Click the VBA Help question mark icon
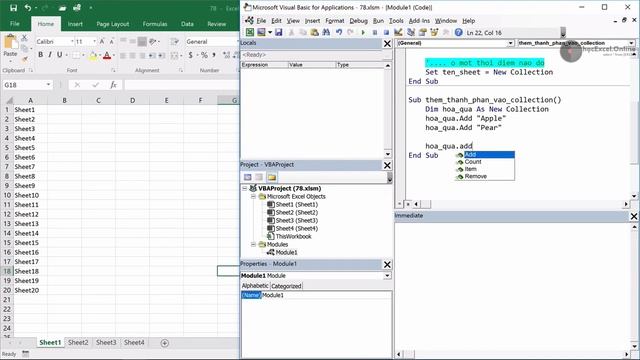The image size is (640, 360). (458, 32)
